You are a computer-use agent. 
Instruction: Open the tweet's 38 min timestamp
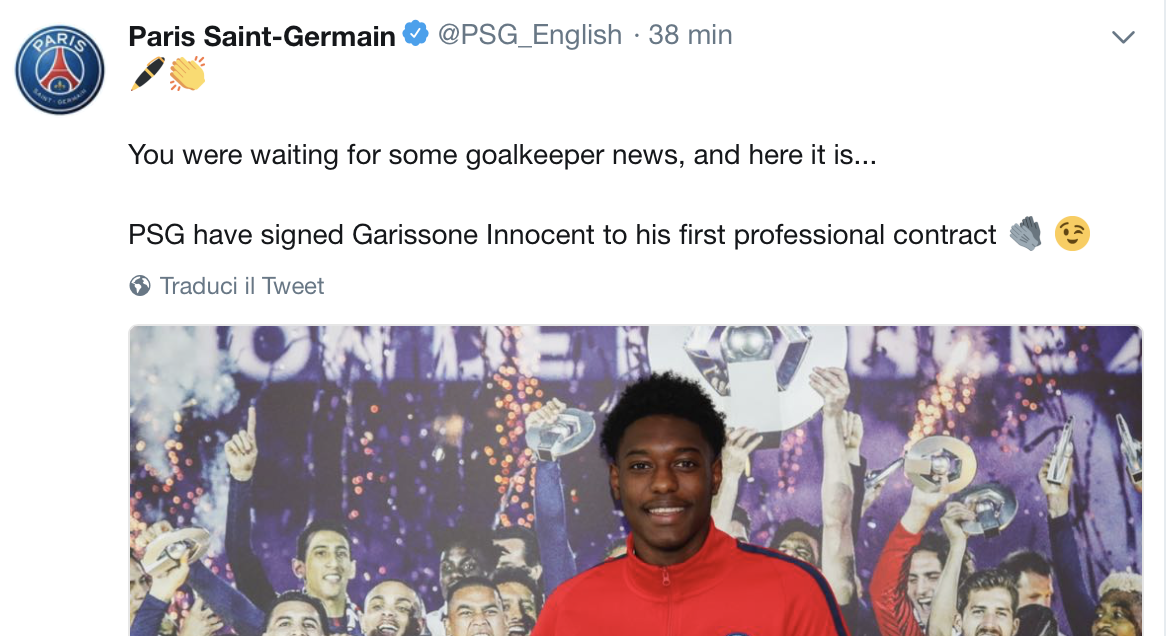coord(690,35)
